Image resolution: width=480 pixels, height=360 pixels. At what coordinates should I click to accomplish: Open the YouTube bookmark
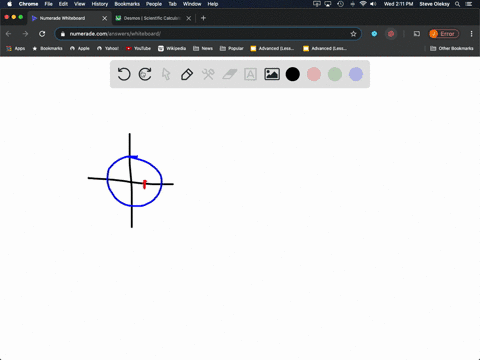pos(138,48)
